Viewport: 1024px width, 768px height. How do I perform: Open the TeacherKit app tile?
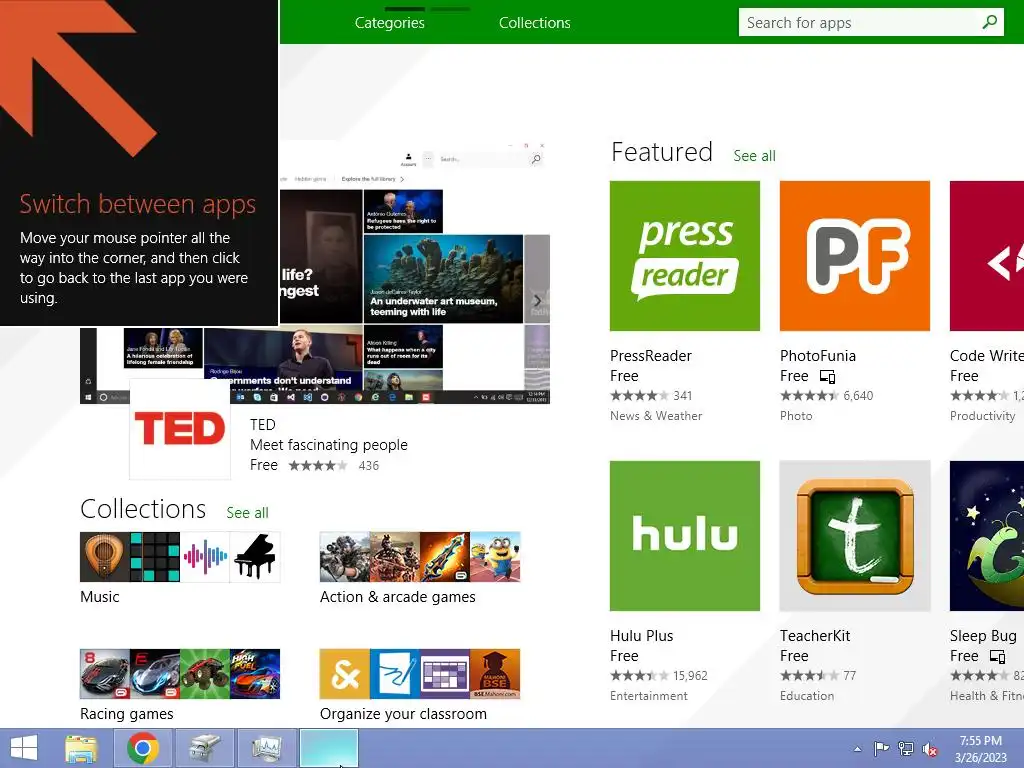(854, 536)
